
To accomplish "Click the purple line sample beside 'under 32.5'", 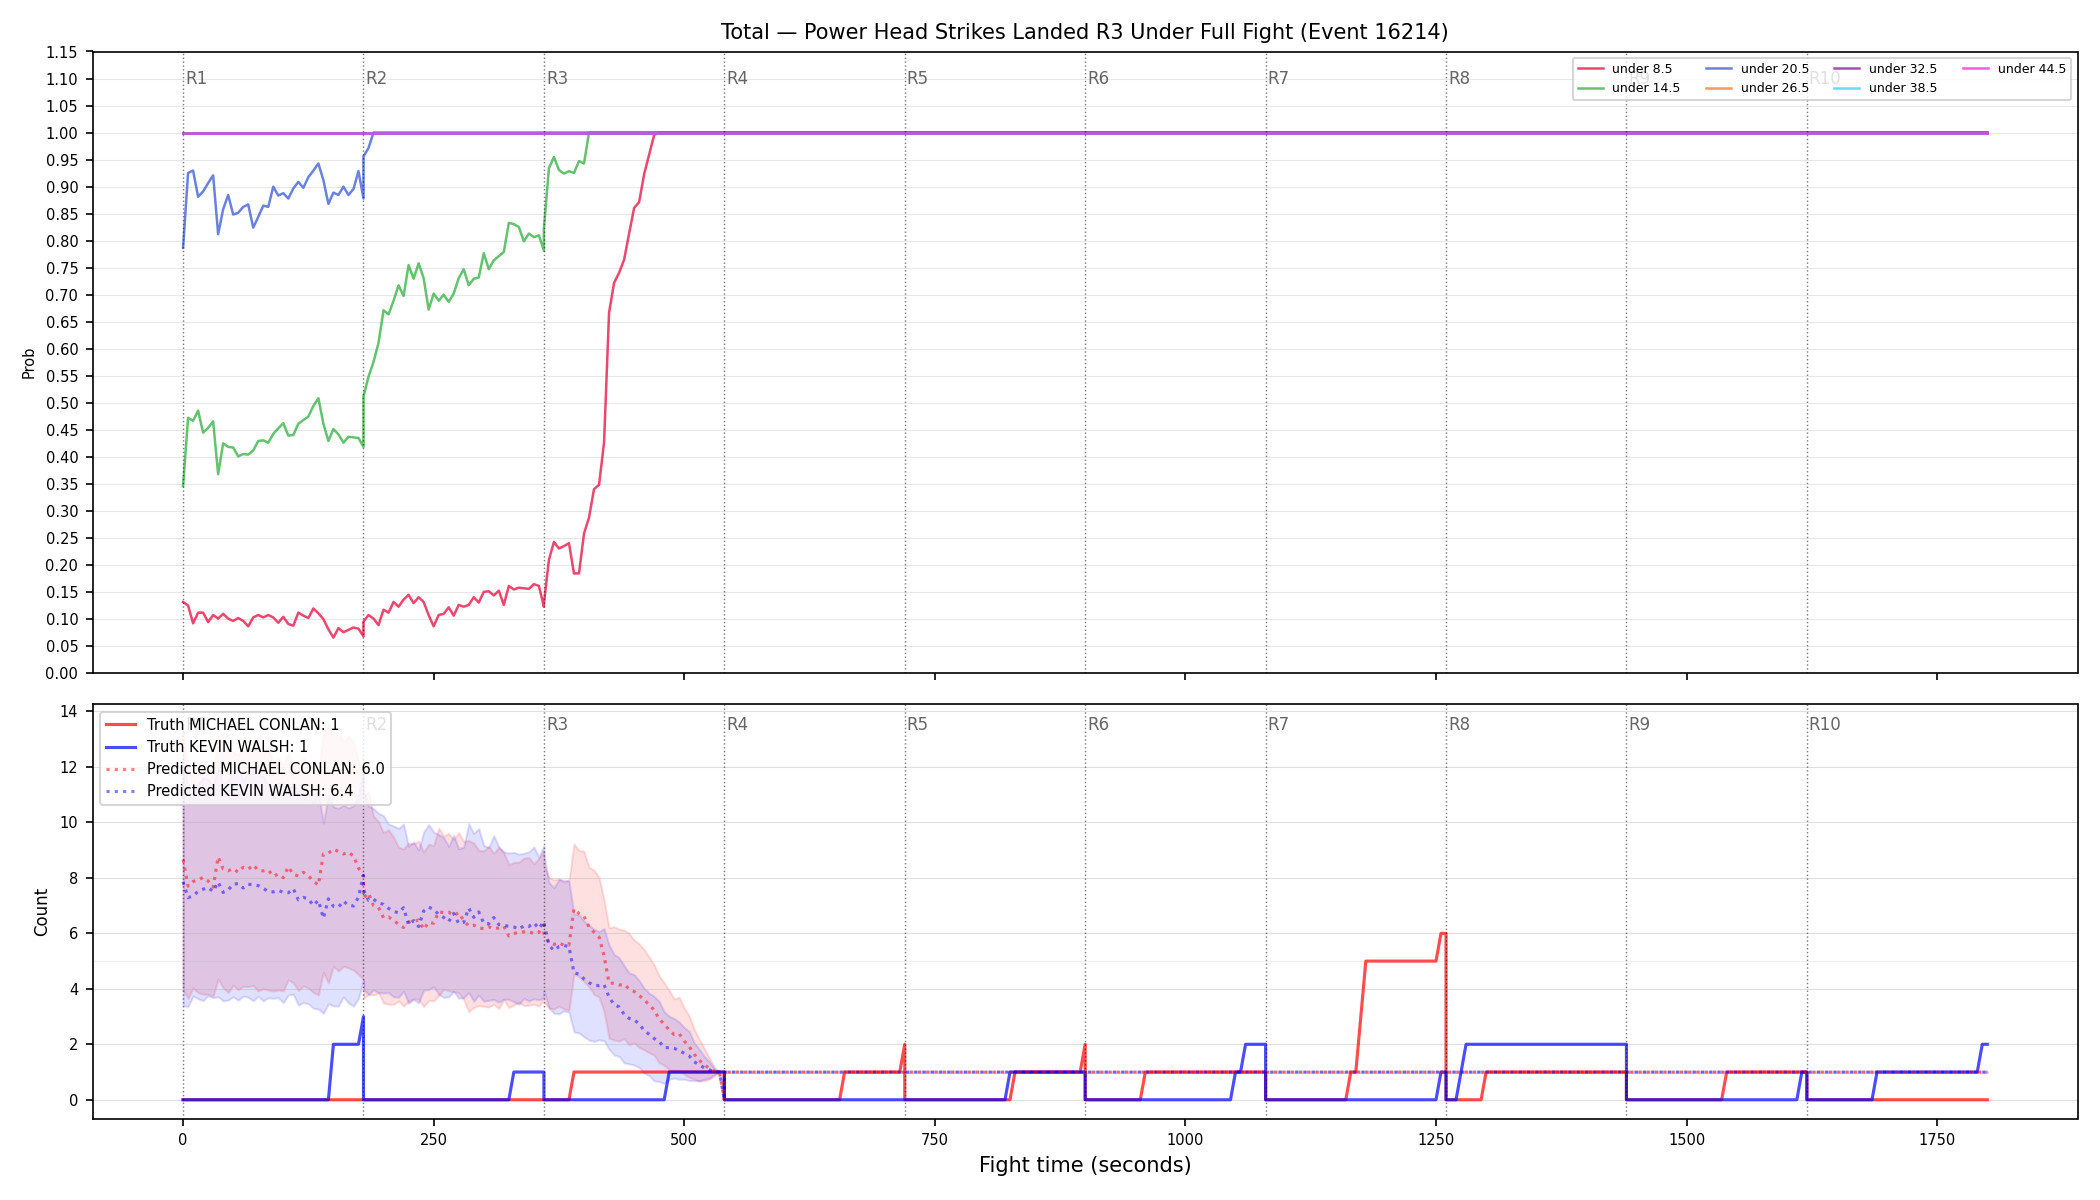I will 1848,69.
